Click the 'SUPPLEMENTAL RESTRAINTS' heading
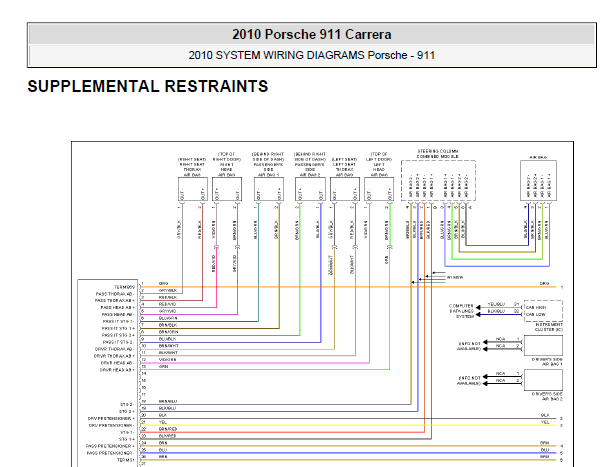The width and height of the screenshot is (604, 467). 148,86
